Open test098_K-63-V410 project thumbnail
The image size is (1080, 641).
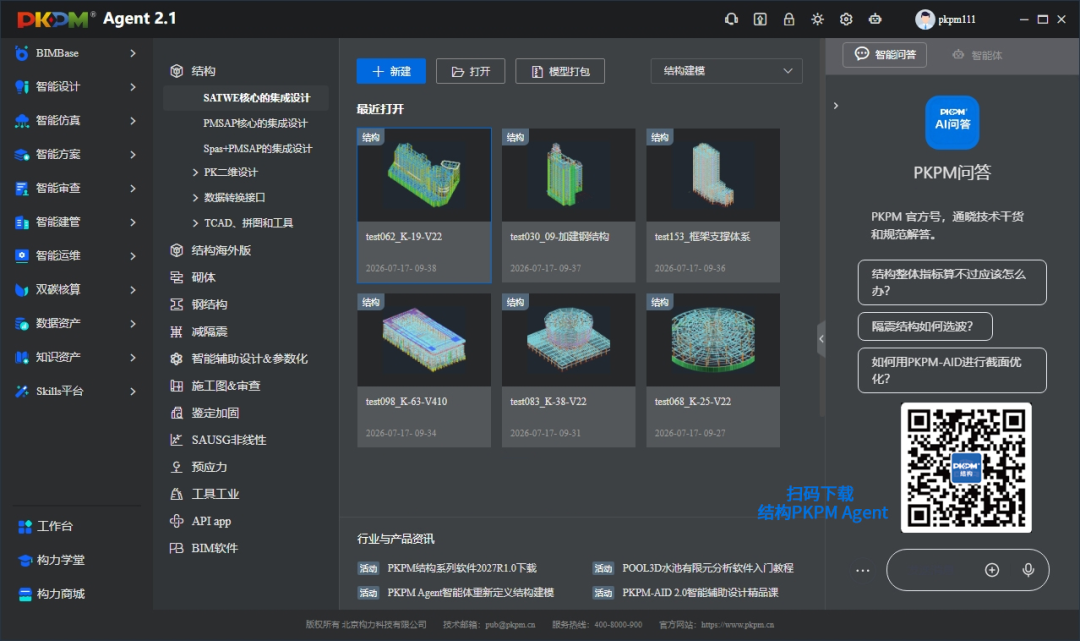pos(424,339)
